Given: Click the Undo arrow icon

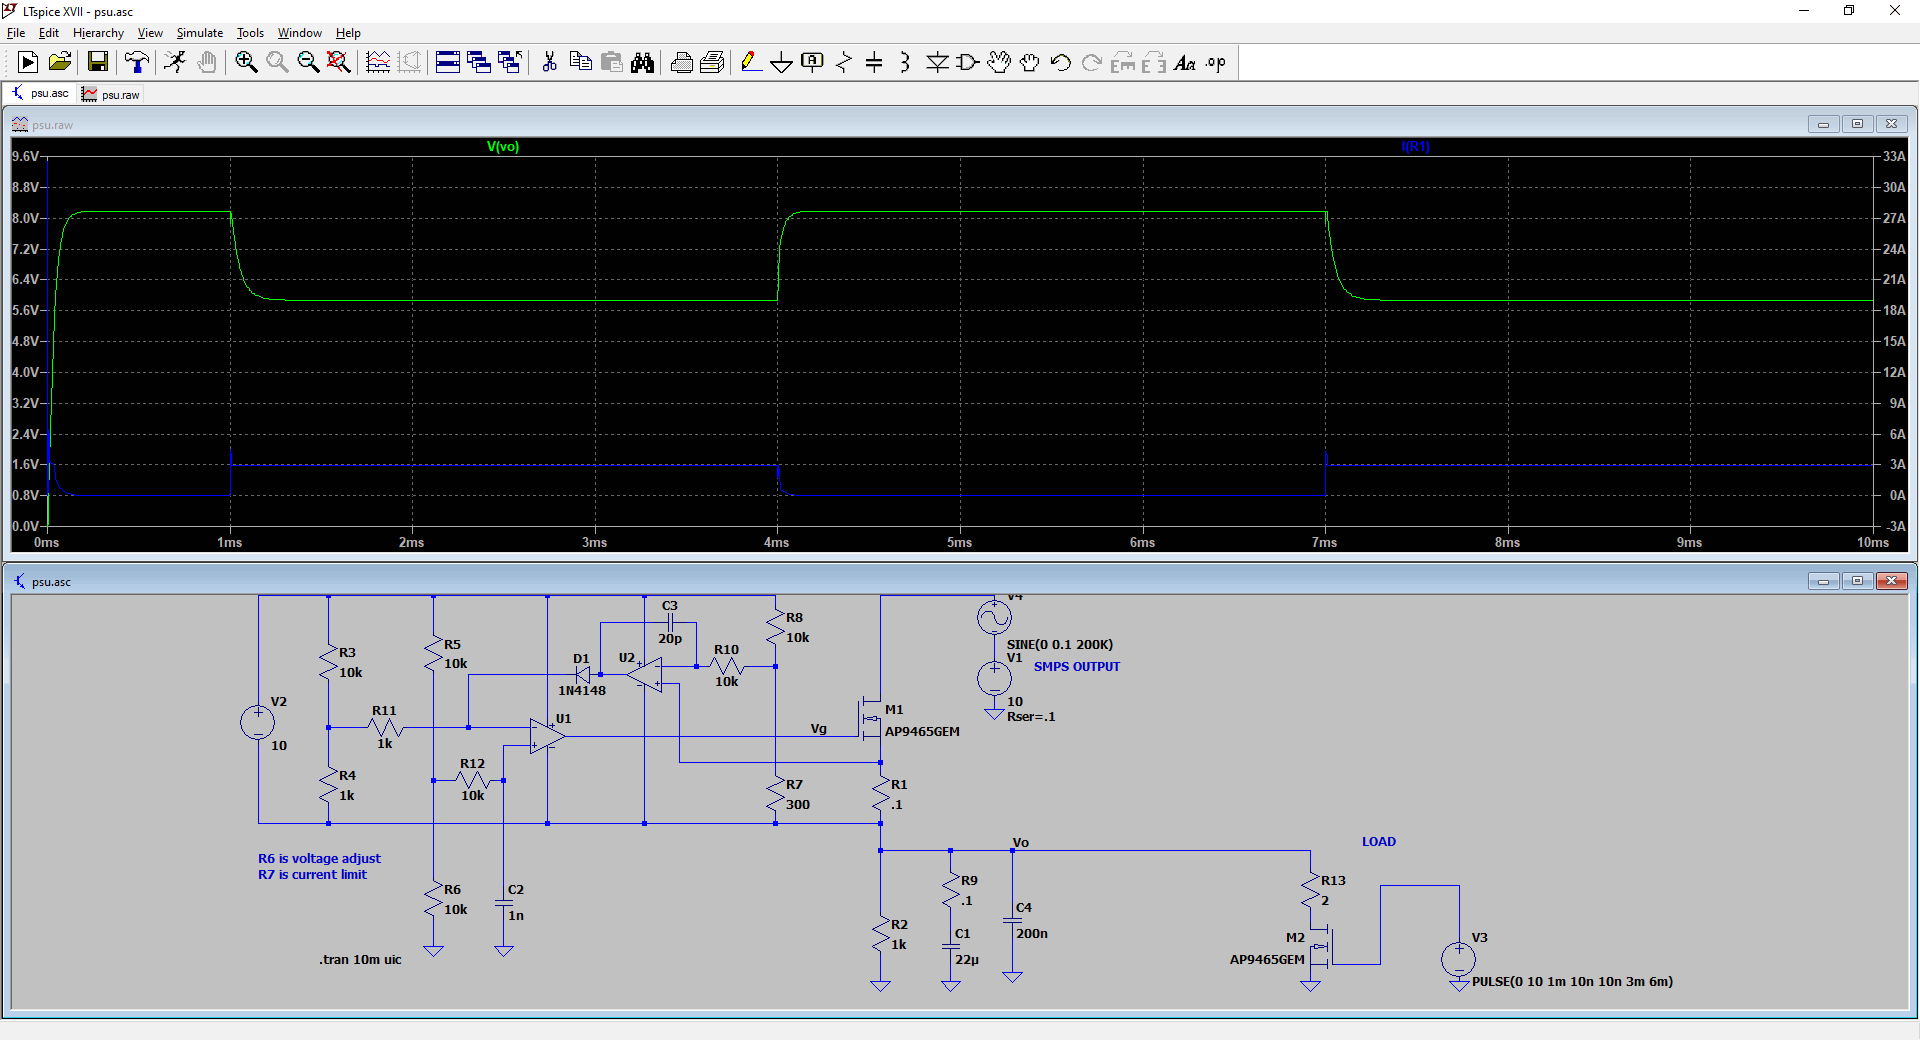Looking at the screenshot, I should tap(1061, 62).
